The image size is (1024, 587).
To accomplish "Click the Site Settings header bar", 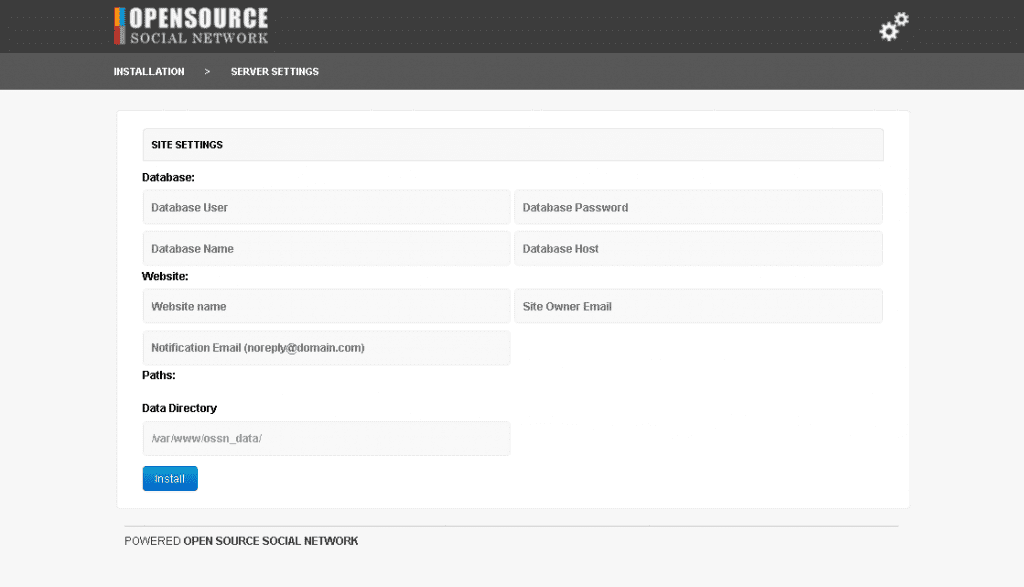I will 513,145.
